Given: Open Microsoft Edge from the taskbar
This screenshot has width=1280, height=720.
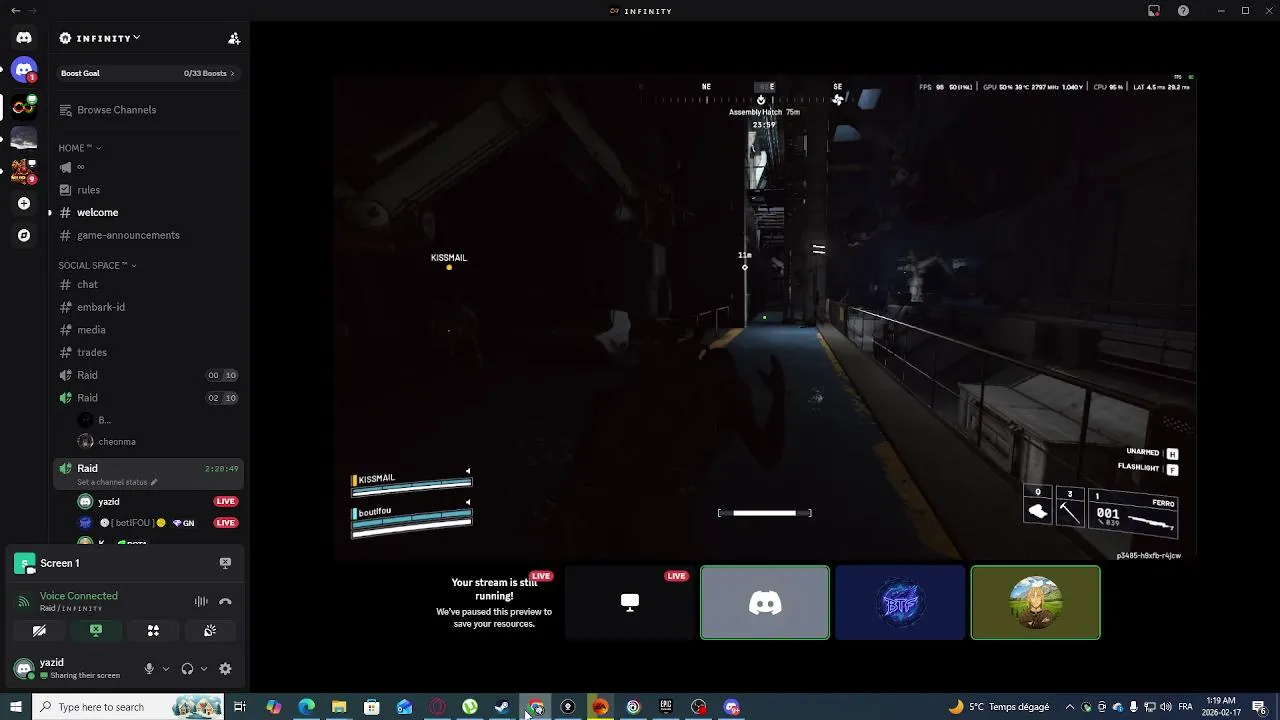Looking at the screenshot, I should tap(306, 707).
